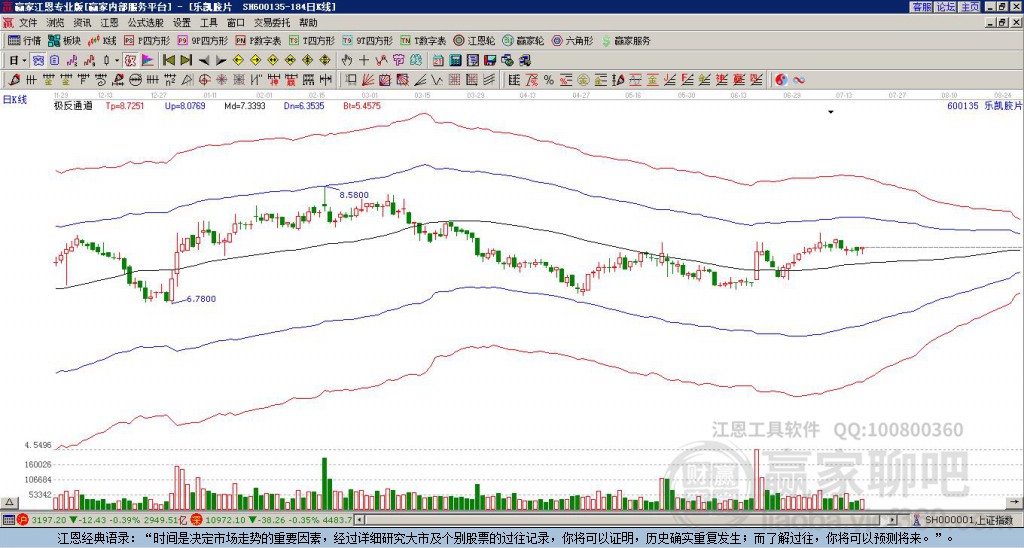
Task: Step chart left with black left arrow
Action: point(204,61)
